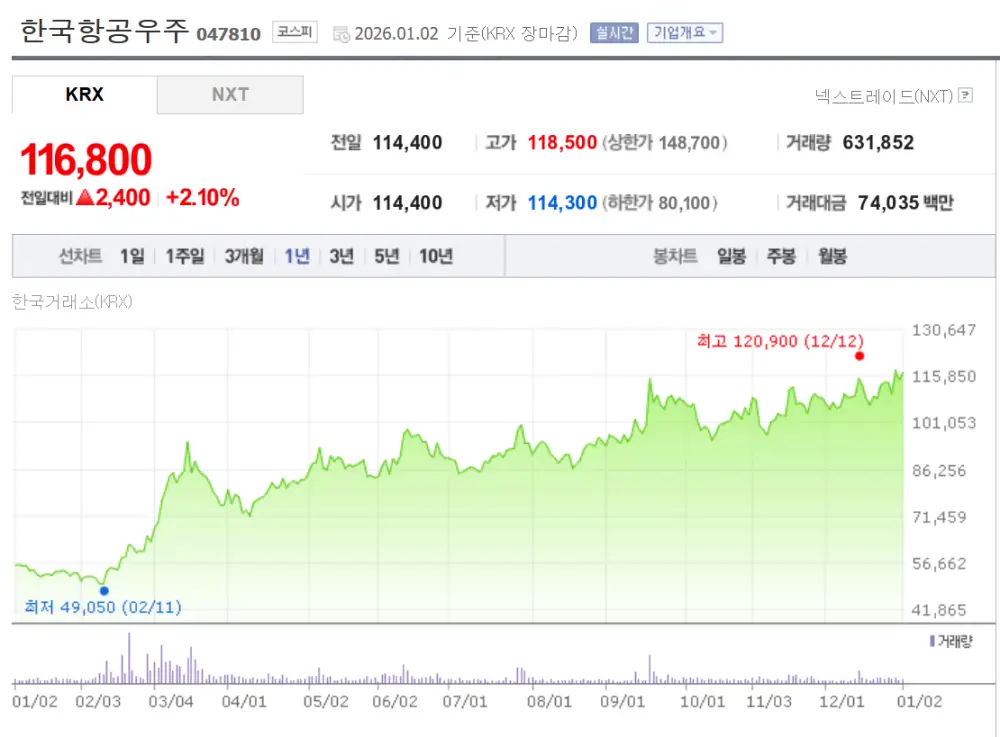Click the 하한가 80,100 text
This screenshot has width=1000, height=737.
pyautogui.click(x=659, y=203)
